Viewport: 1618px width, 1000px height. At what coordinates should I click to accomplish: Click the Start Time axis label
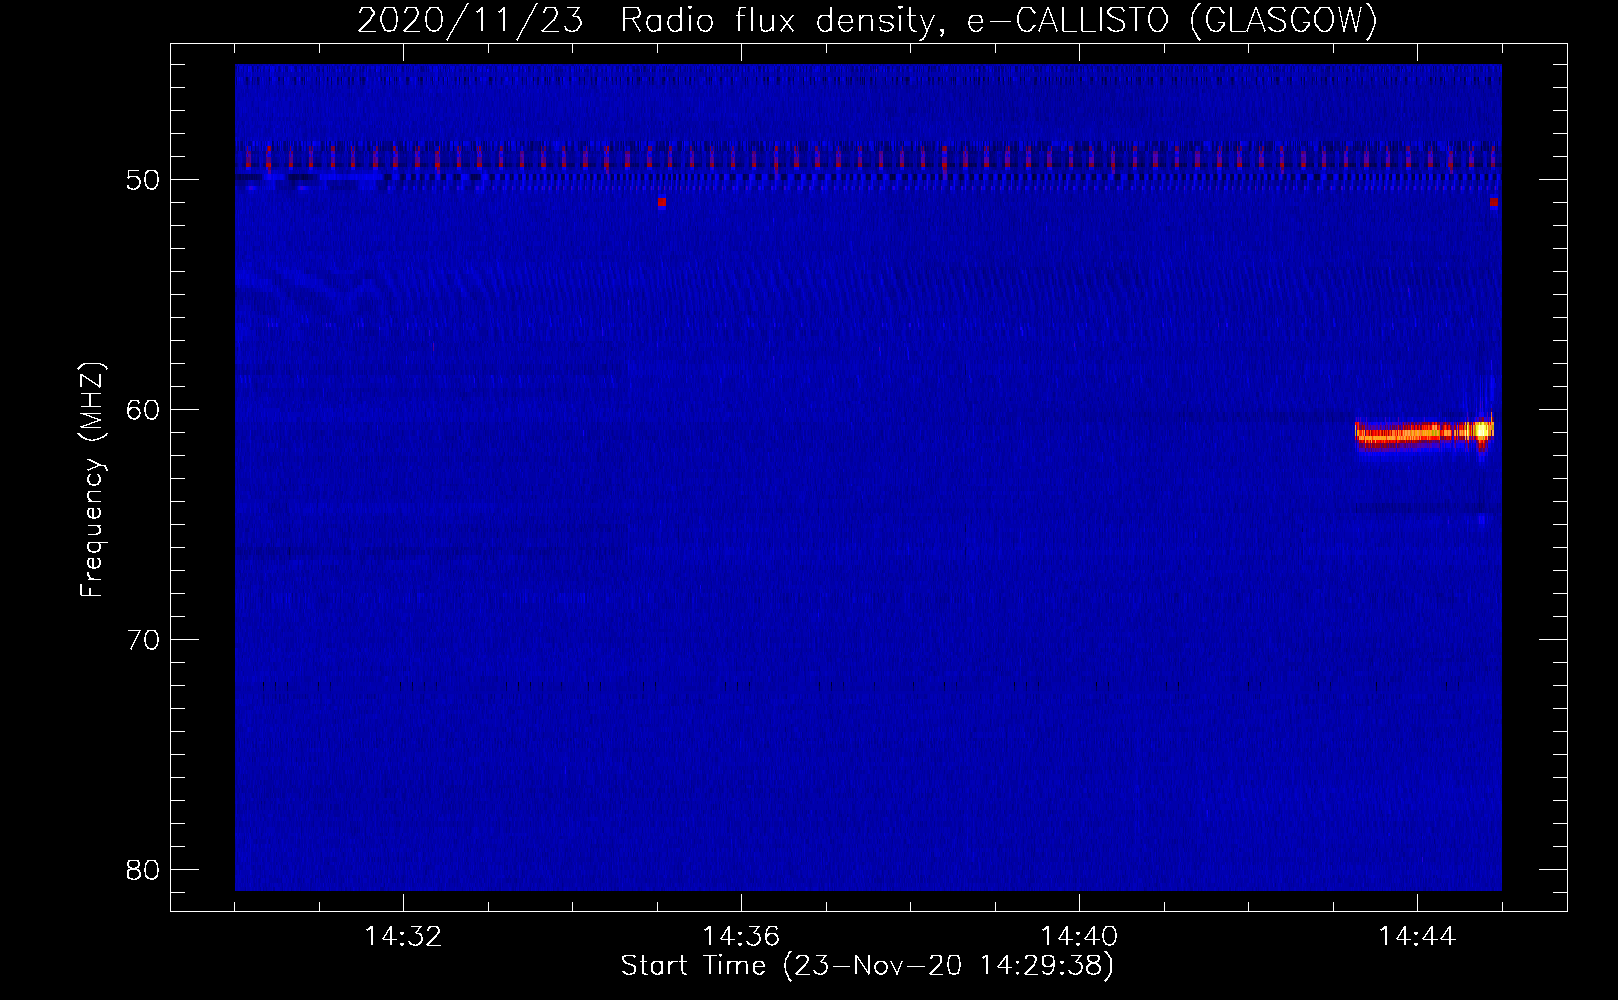click(x=867, y=966)
